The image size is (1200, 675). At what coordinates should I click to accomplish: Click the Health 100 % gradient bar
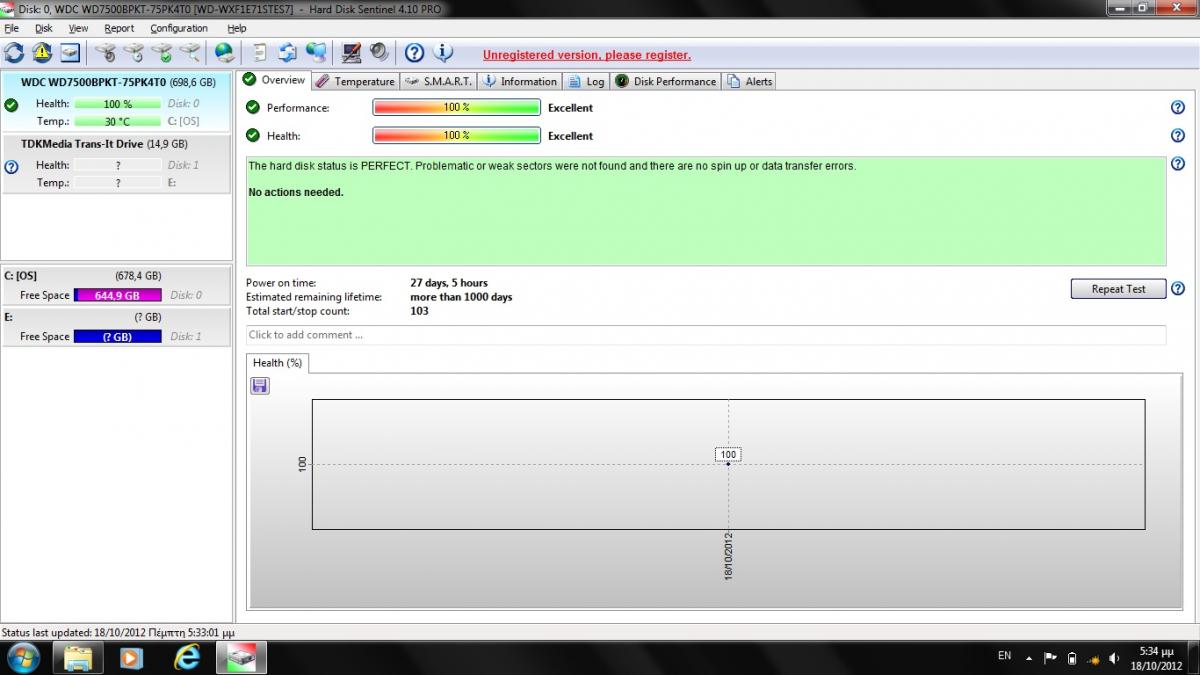tap(457, 136)
